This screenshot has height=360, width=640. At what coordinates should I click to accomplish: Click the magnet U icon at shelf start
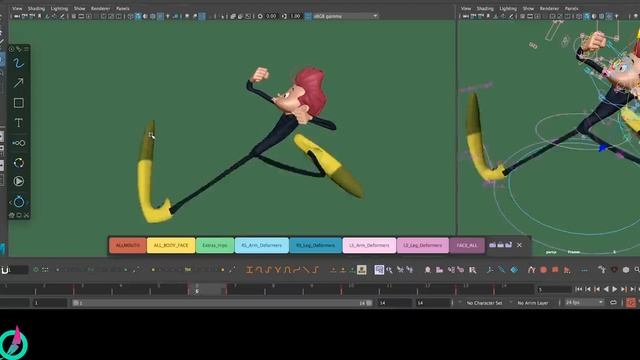[x=5, y=270]
